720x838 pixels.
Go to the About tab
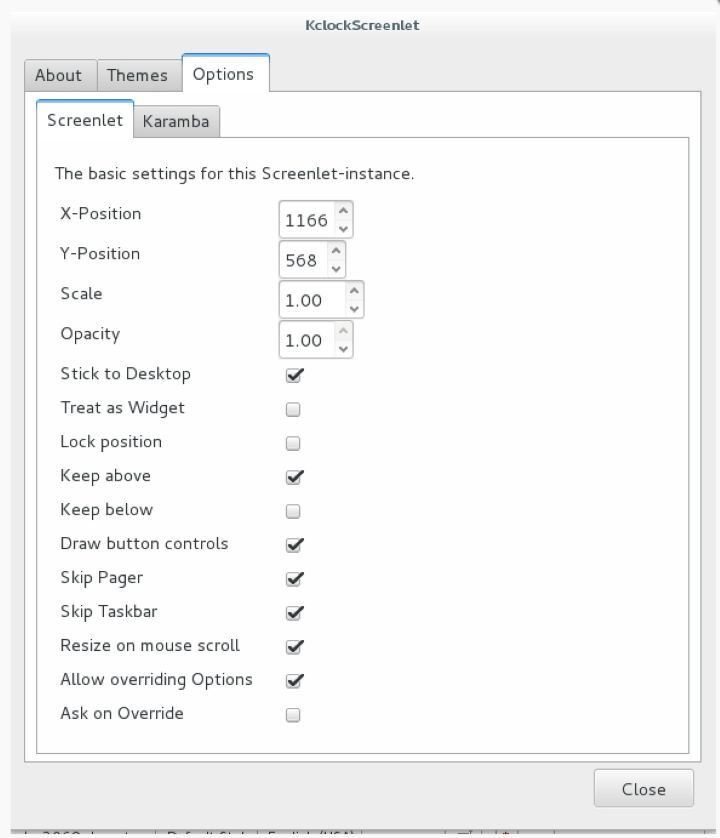click(58, 75)
